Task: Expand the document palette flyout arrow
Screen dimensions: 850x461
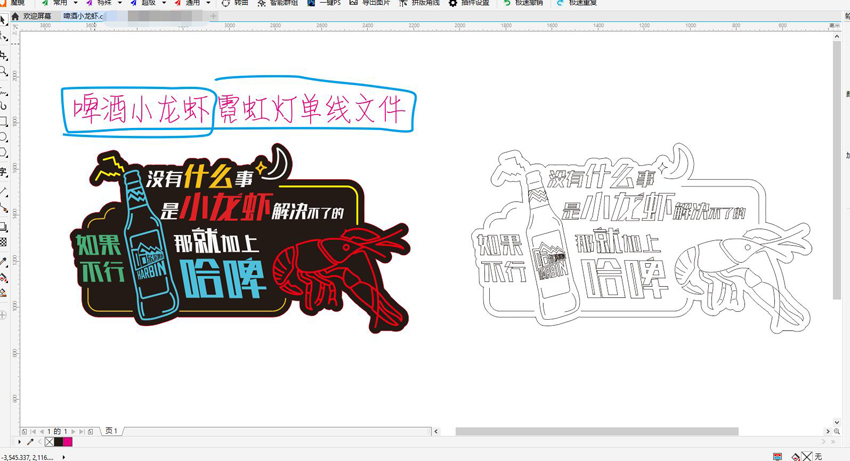Action: pos(19,442)
